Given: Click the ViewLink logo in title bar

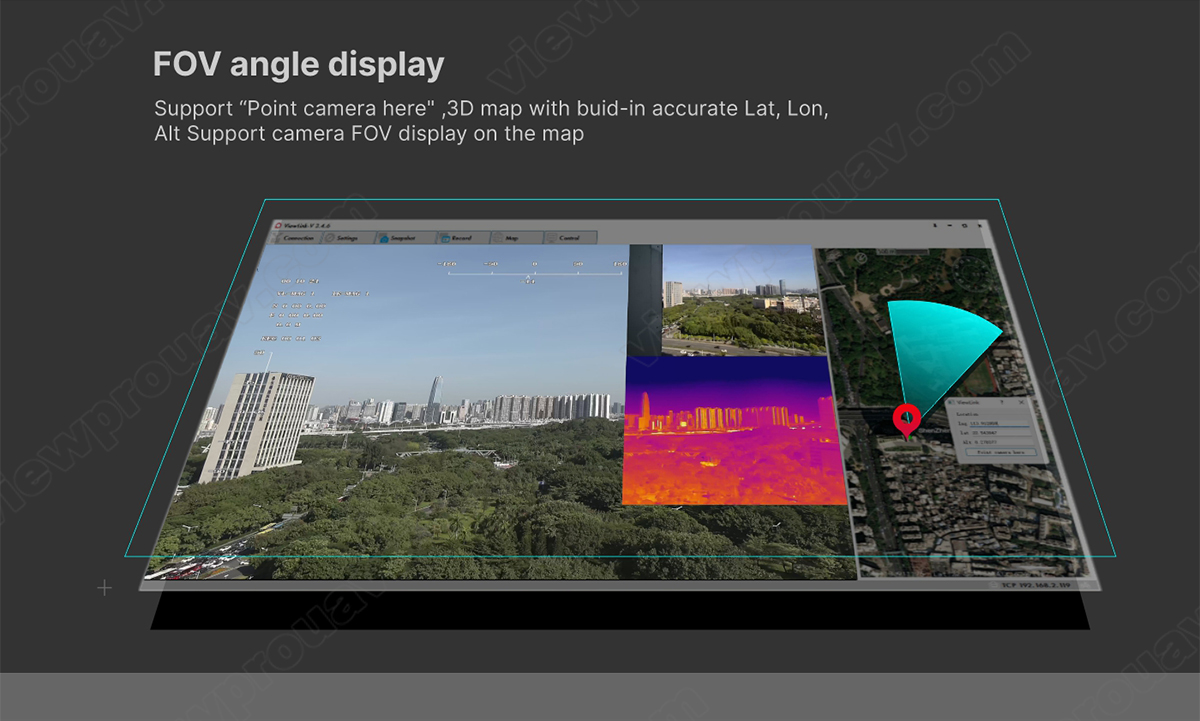Looking at the screenshot, I should pos(279,225).
